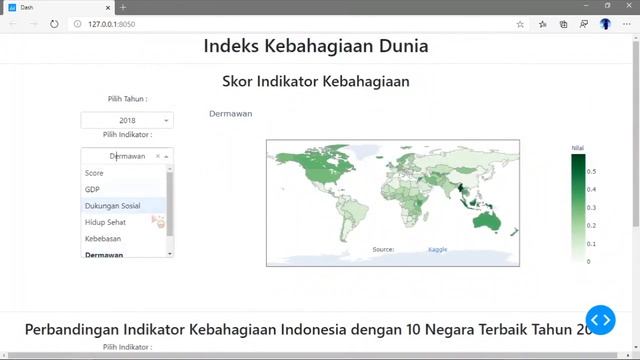The image size is (640, 360).
Task: Restore down the browser window
Action: click(607, 6)
